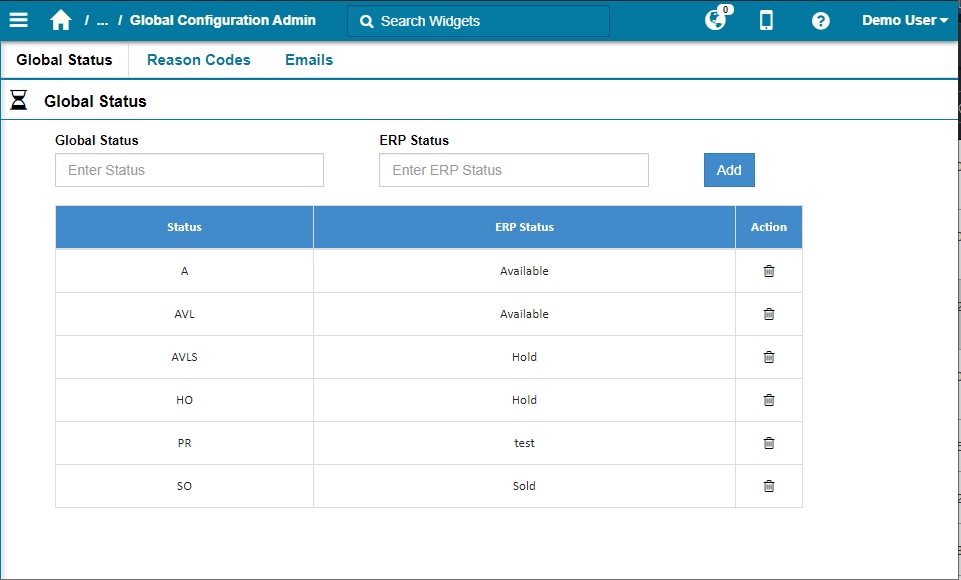This screenshot has width=961, height=580.
Task: Click the Enter ERP Status field
Action: pyautogui.click(x=513, y=170)
